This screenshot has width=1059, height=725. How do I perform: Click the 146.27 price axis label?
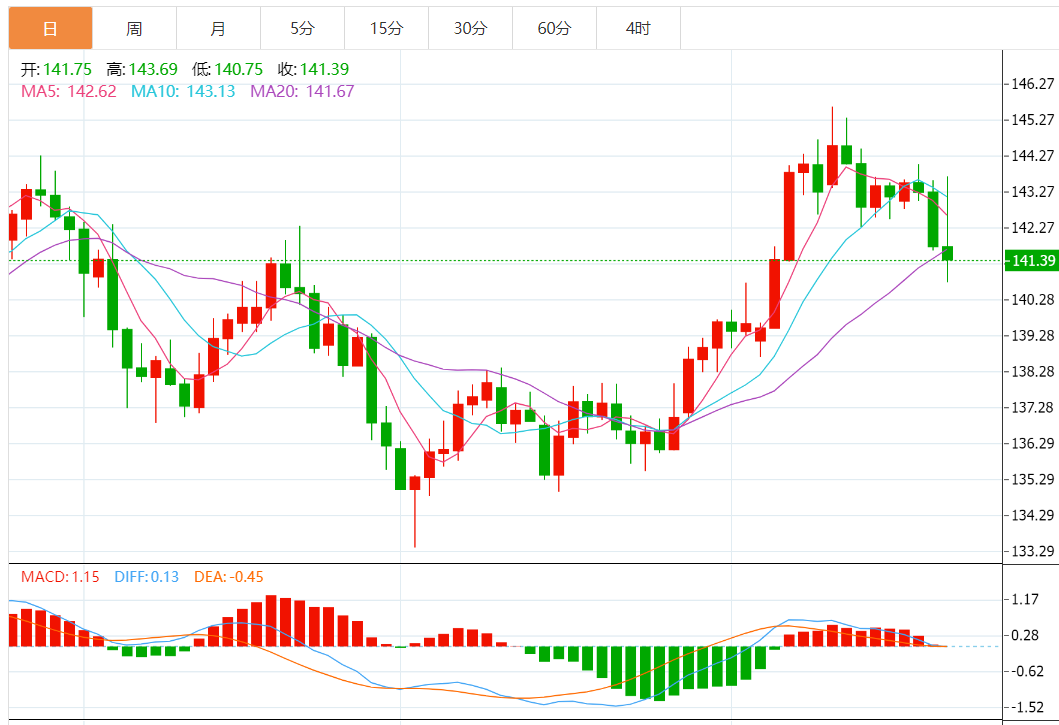[1032, 84]
